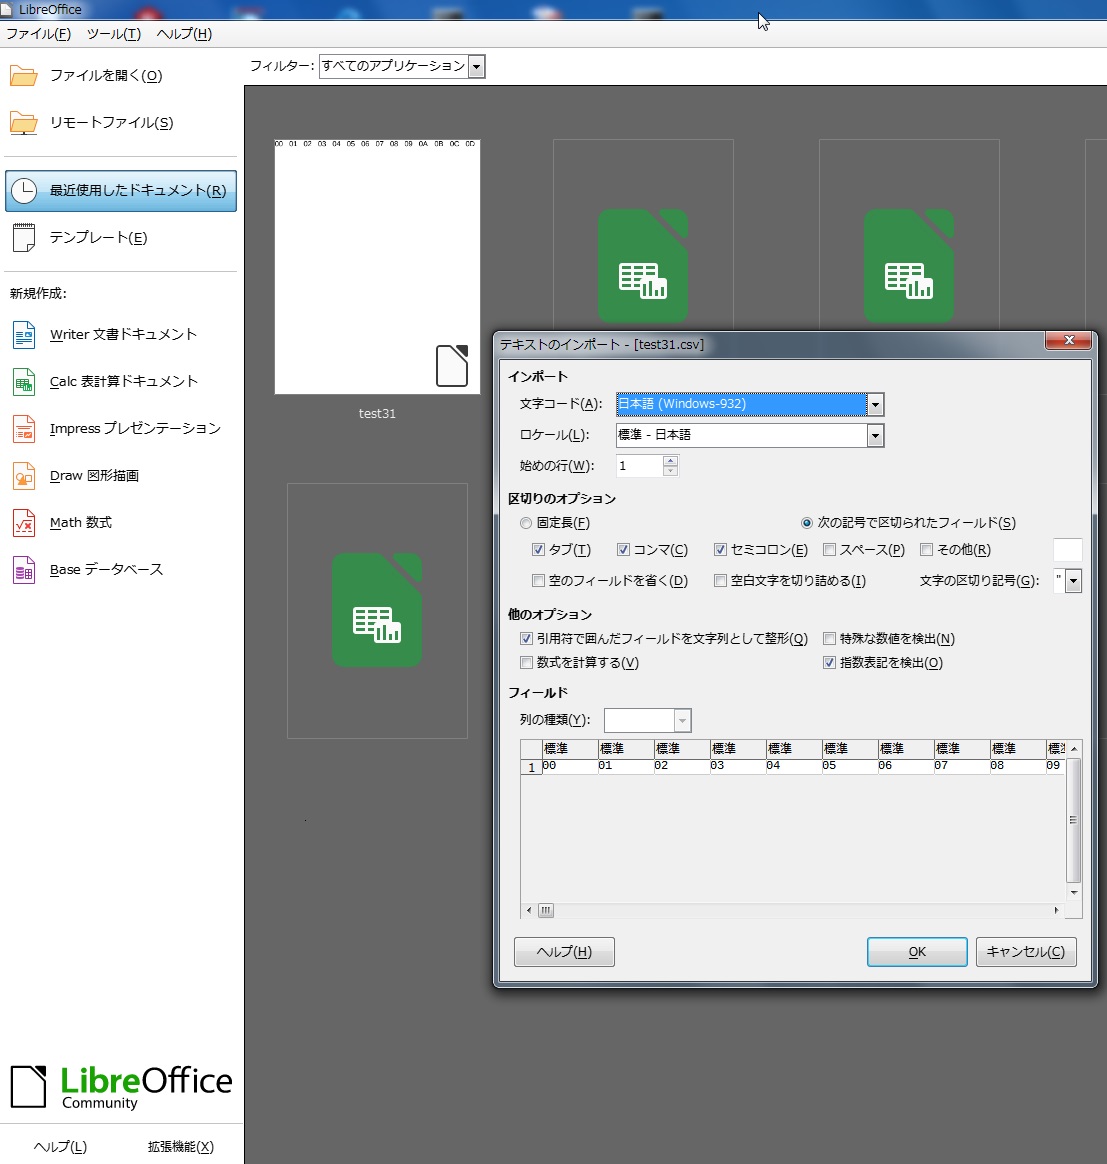
Task: Click preview cell containing 00
Action: [569, 766]
